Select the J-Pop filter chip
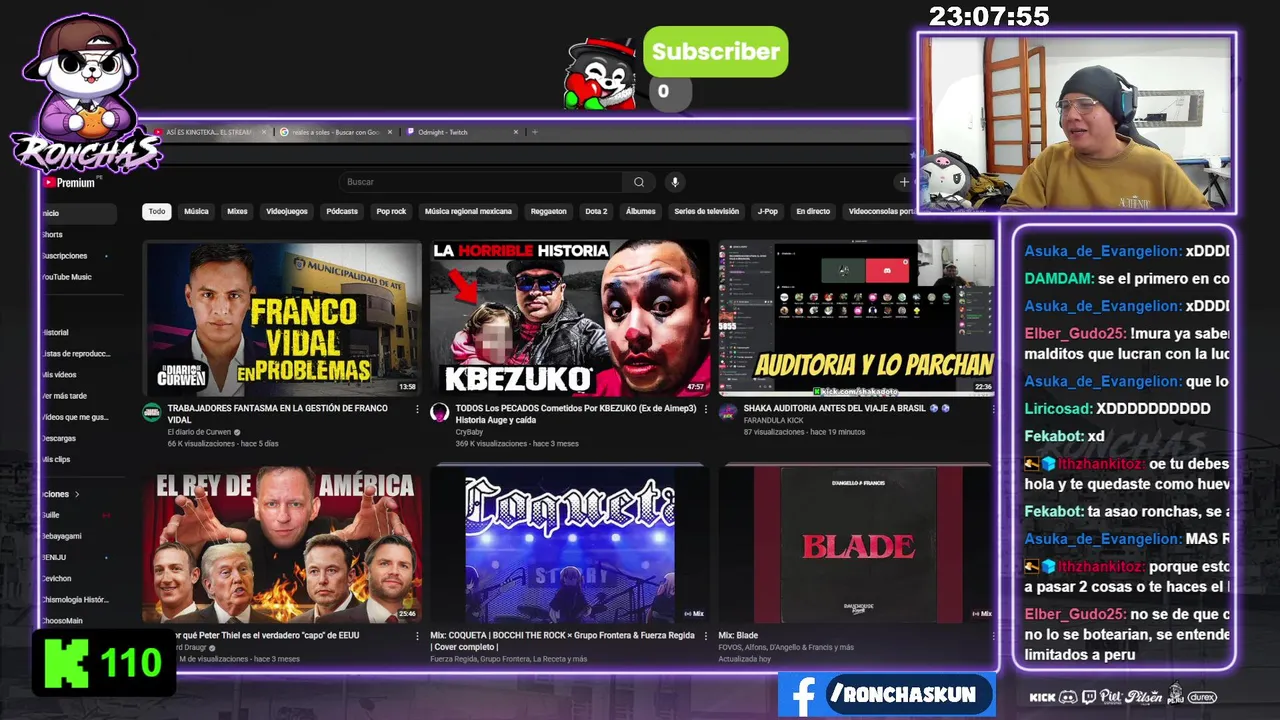The width and height of the screenshot is (1280, 720). [767, 211]
